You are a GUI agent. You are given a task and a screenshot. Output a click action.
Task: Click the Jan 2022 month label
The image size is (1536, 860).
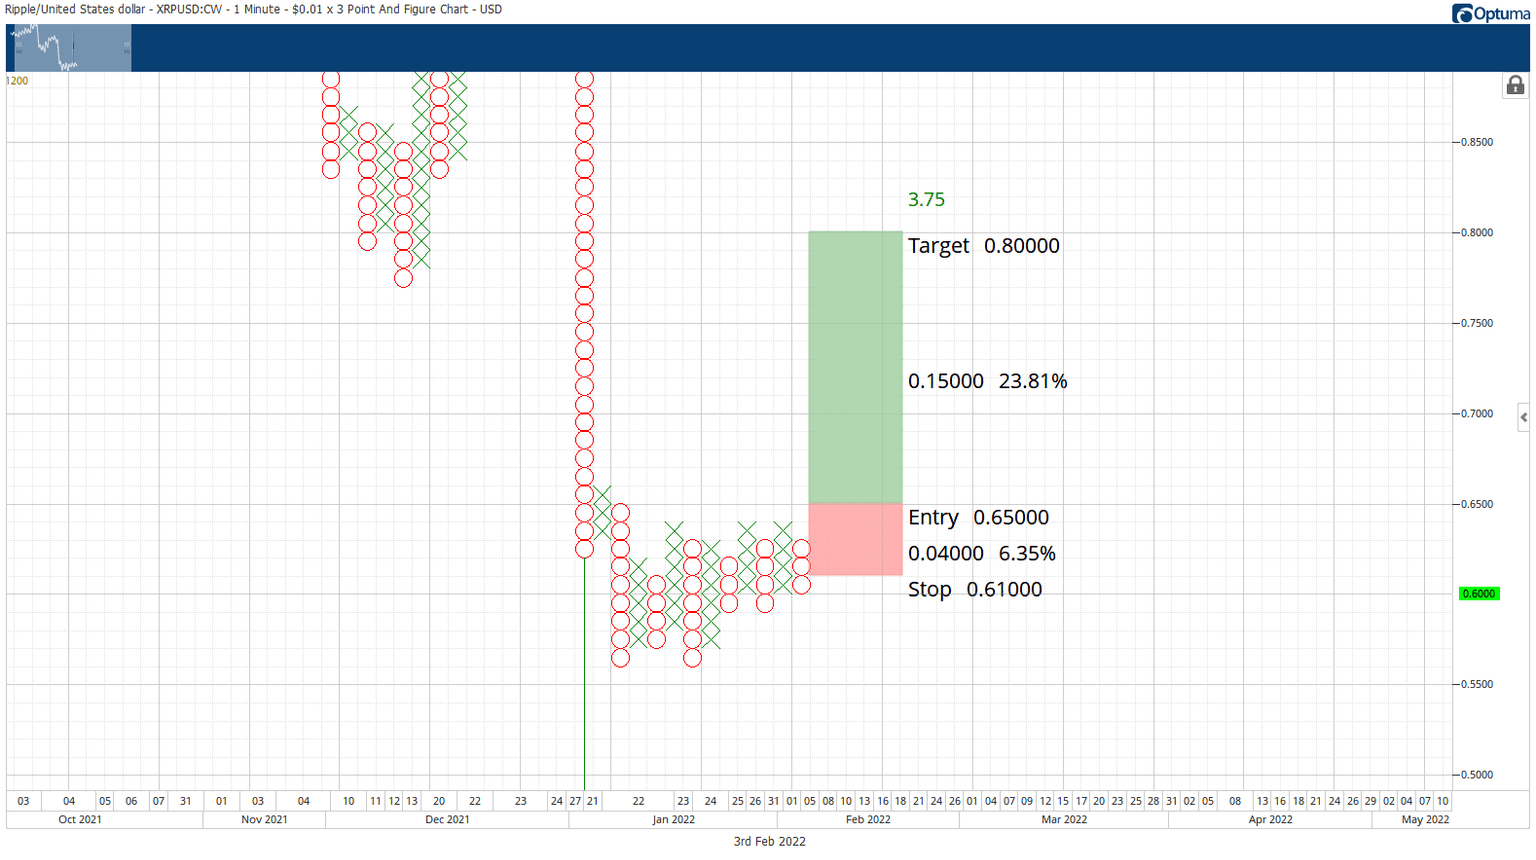[x=673, y=820]
